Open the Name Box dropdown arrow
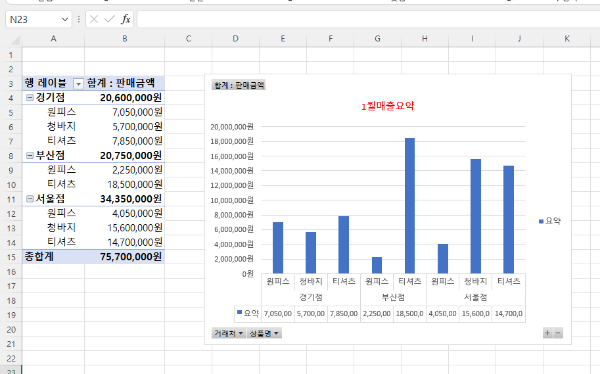Screen dimensions: 600x374 click(65, 19)
